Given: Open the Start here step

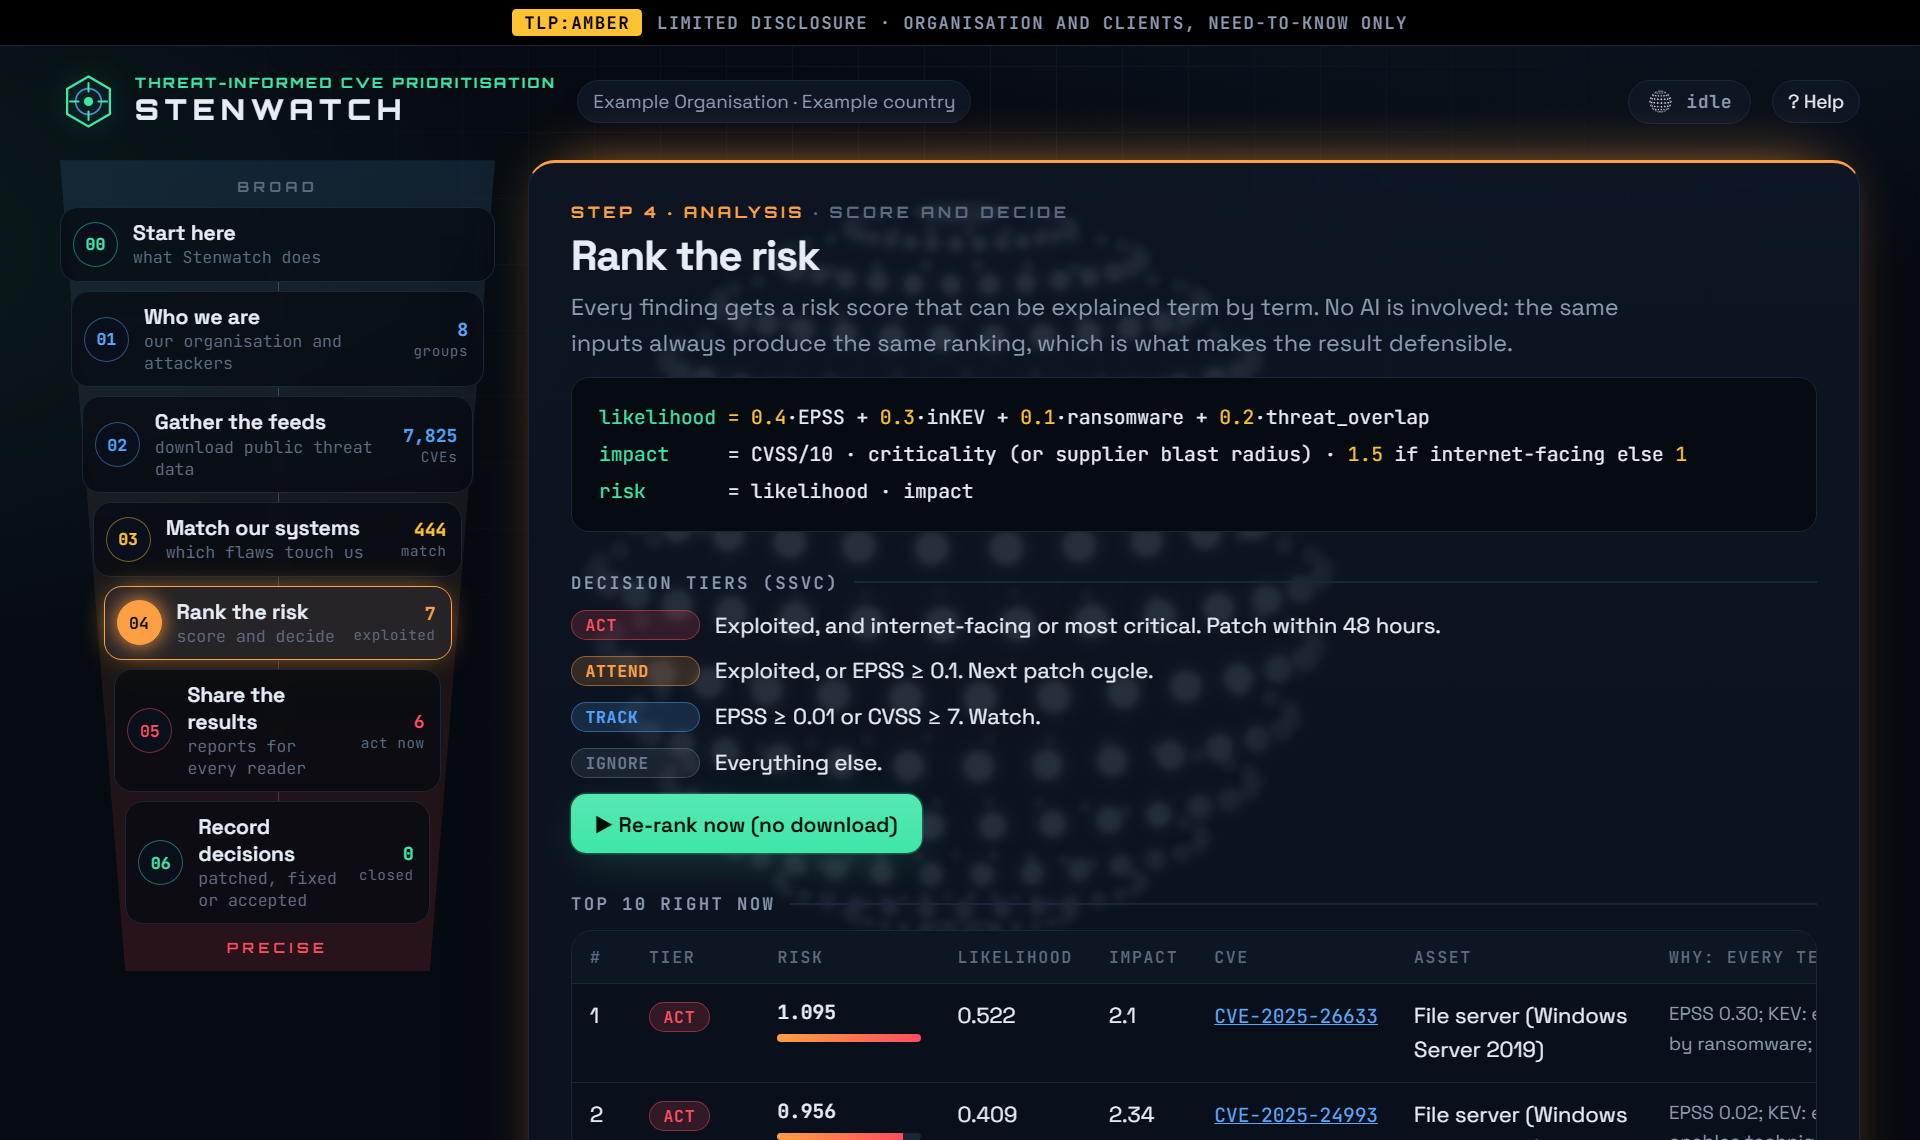Looking at the screenshot, I should (277, 244).
